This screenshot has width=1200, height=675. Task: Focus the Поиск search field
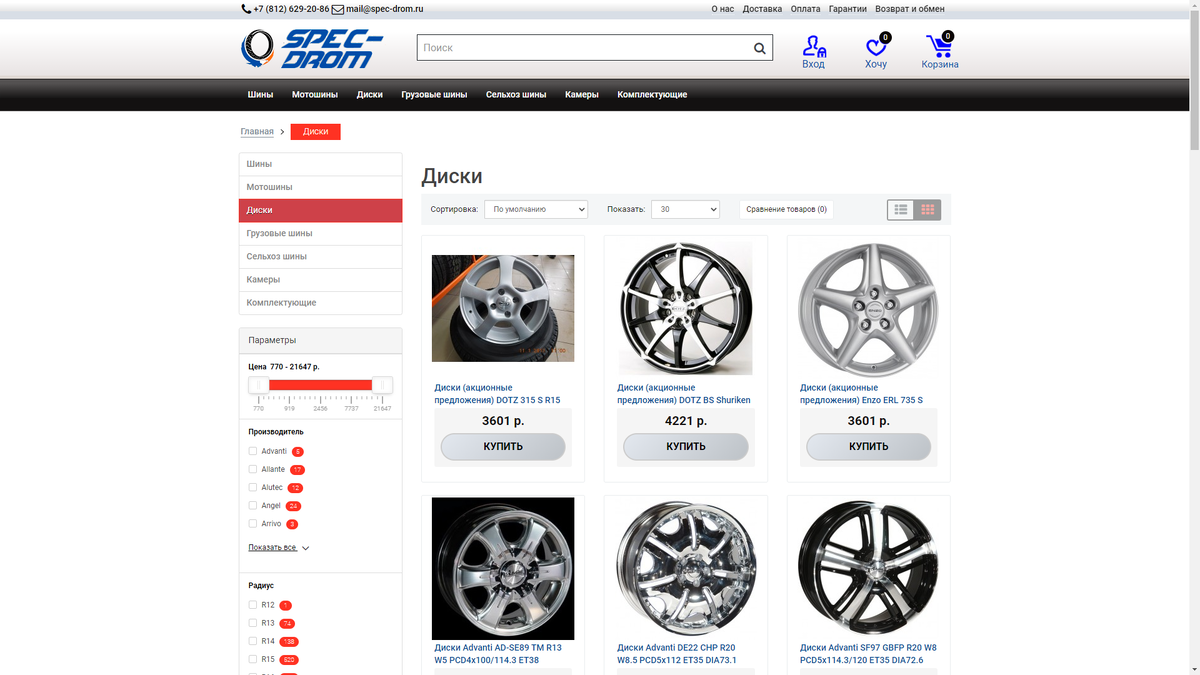point(583,48)
